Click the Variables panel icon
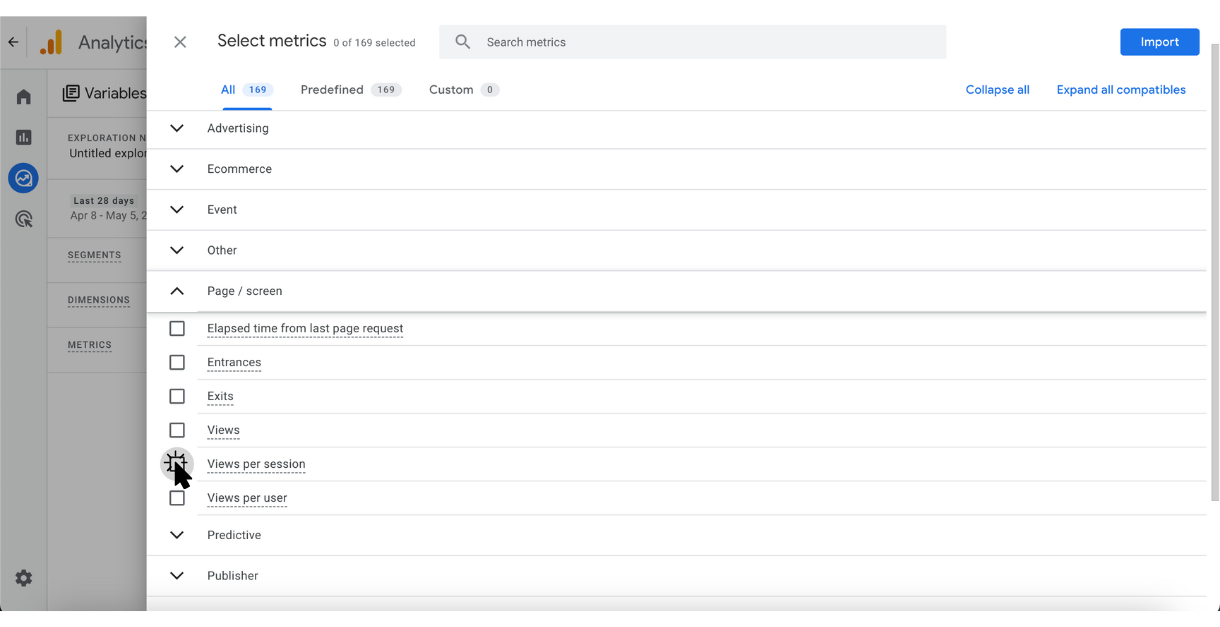This screenshot has height=627, width=1220. pos(70,92)
